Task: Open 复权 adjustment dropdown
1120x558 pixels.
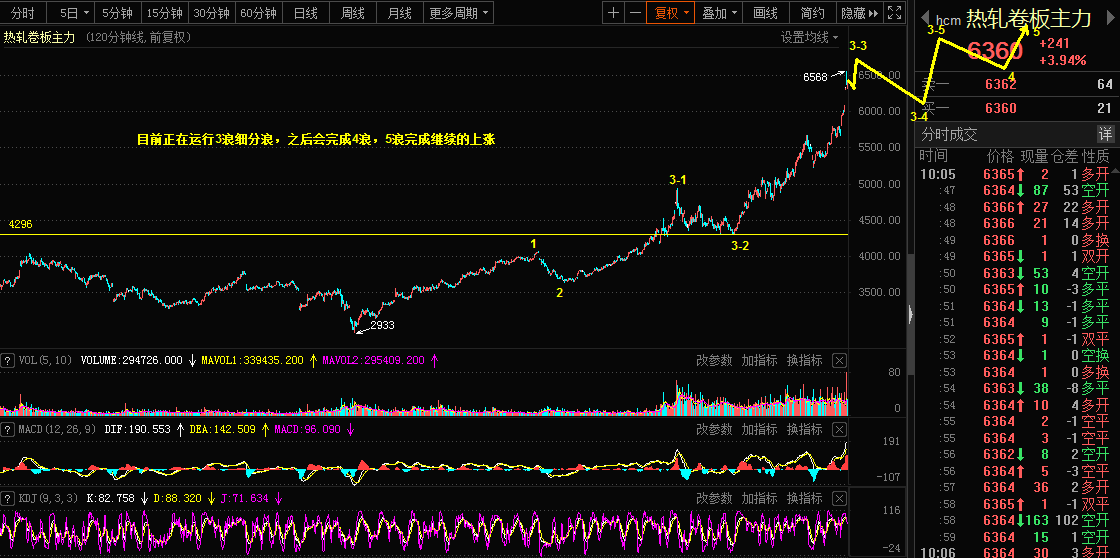Action: coord(670,12)
